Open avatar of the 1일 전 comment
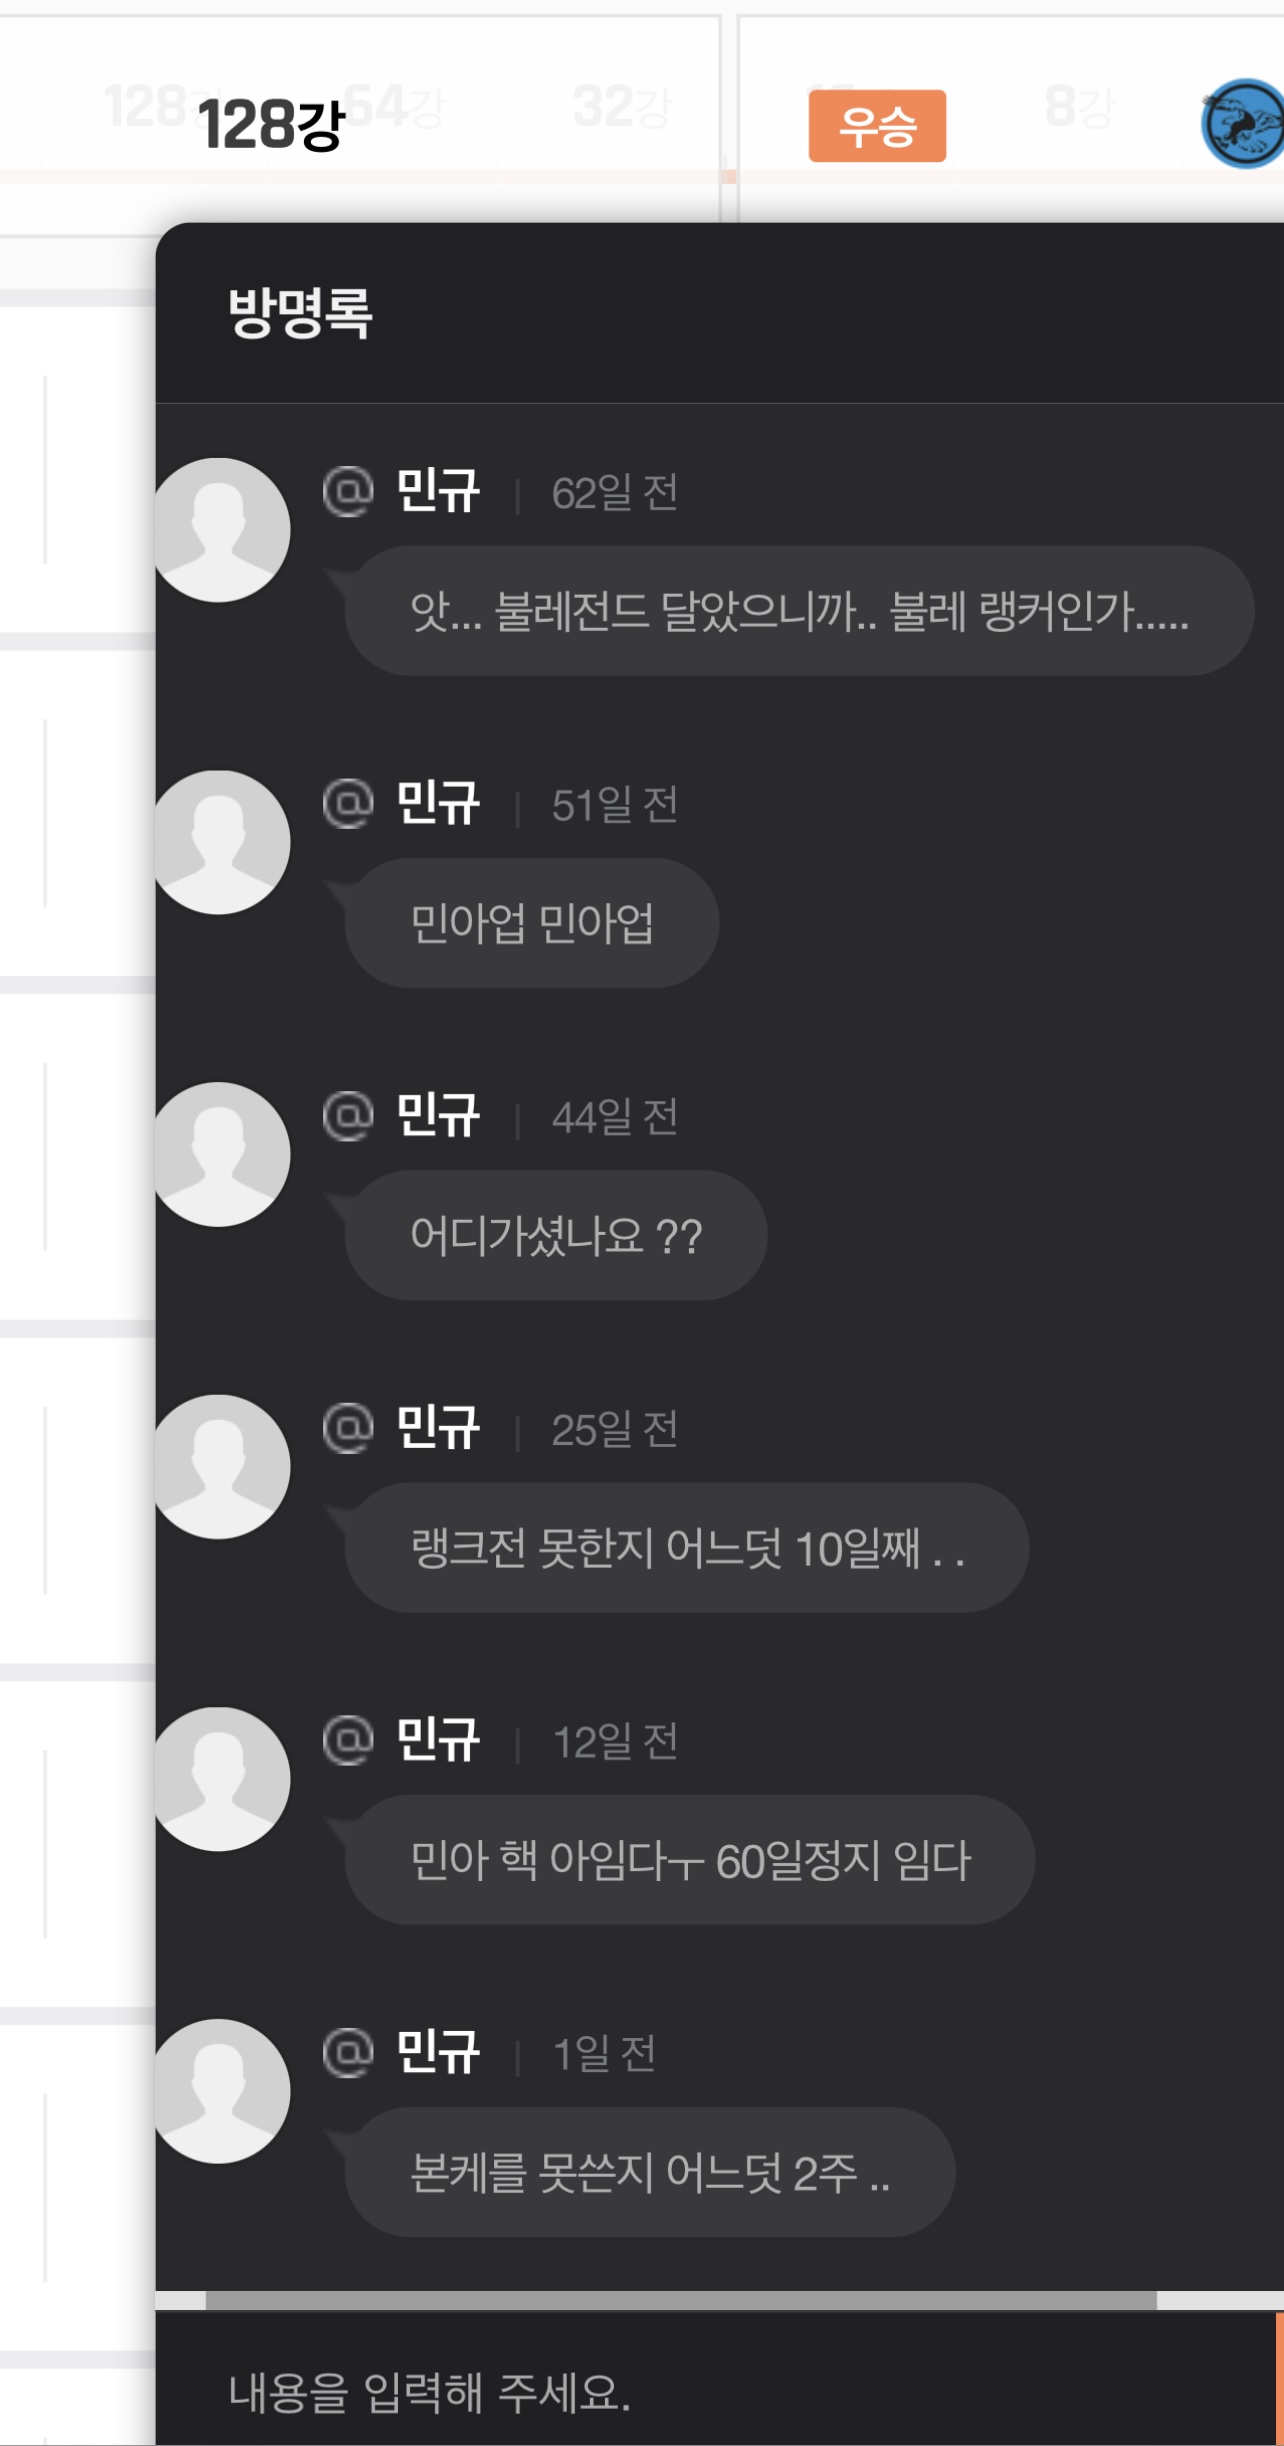Image resolution: width=1284 pixels, height=2446 pixels. coord(221,2090)
